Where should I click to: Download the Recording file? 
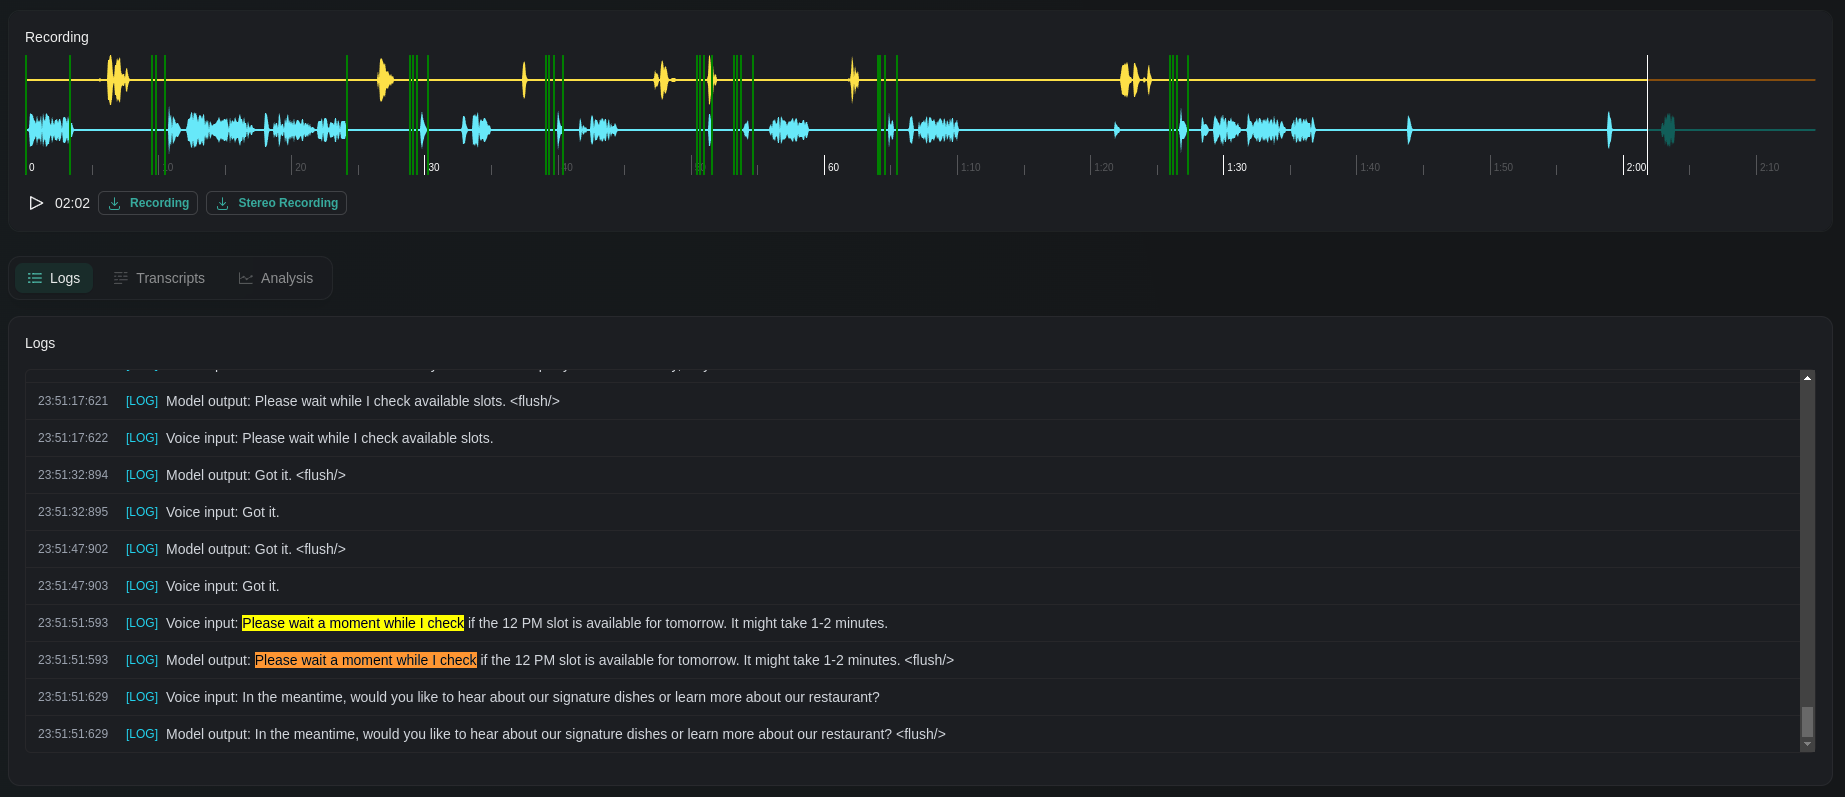click(148, 203)
